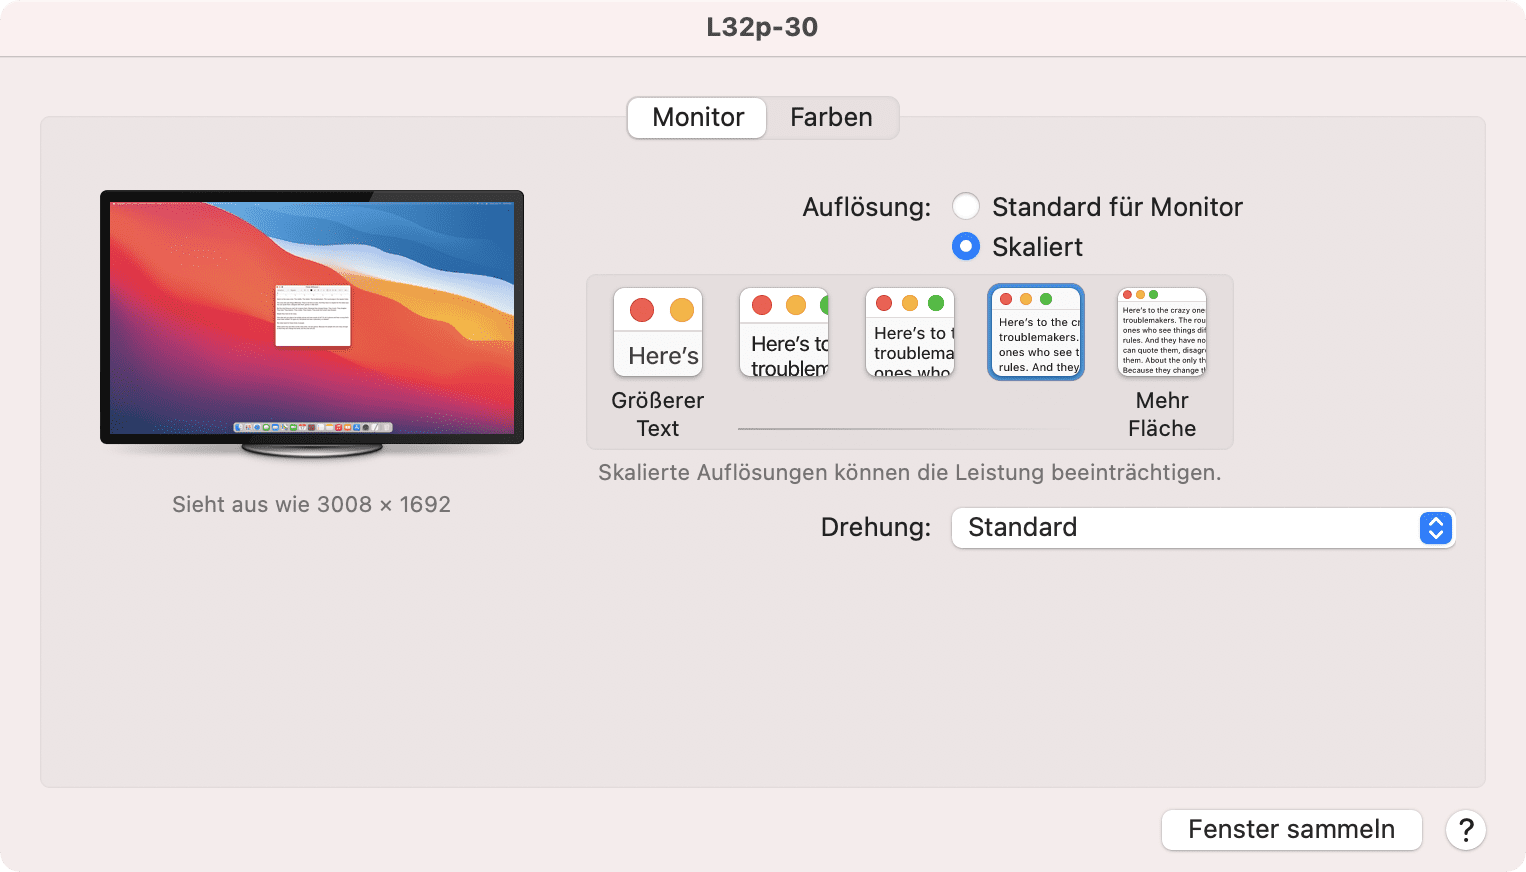Enable the "Standard für Monitor" radio button
Viewport: 1526px width, 872px height.
click(x=966, y=207)
